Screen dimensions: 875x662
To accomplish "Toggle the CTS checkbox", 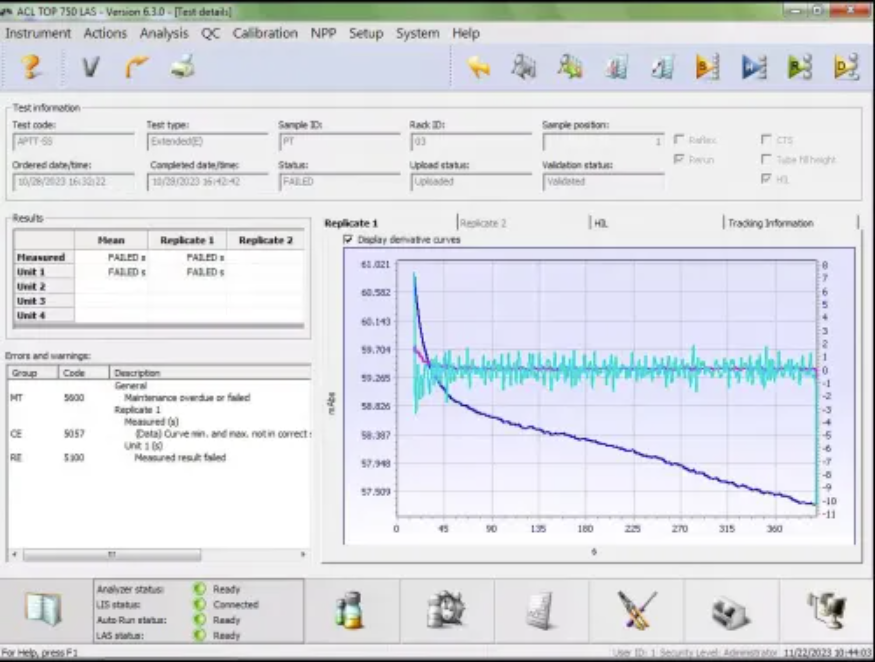I will 767,139.
